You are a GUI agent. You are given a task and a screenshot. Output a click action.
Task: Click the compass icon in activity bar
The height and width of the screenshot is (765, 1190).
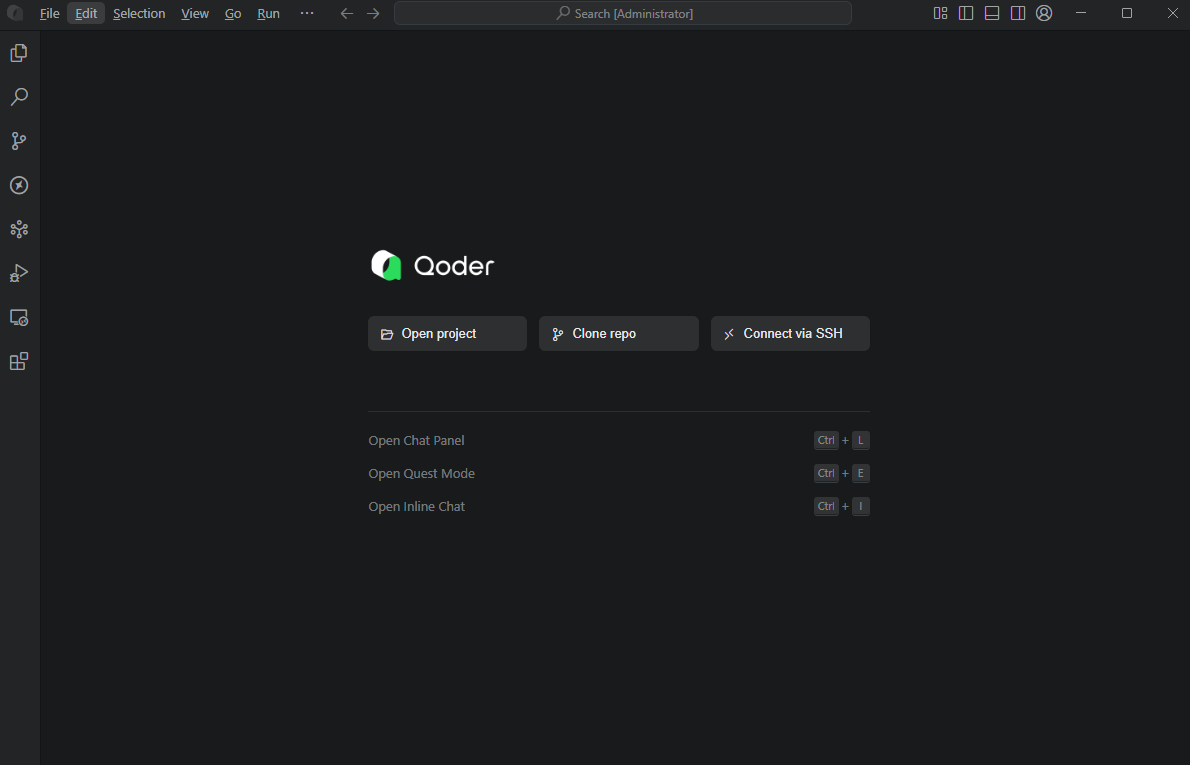coord(19,185)
